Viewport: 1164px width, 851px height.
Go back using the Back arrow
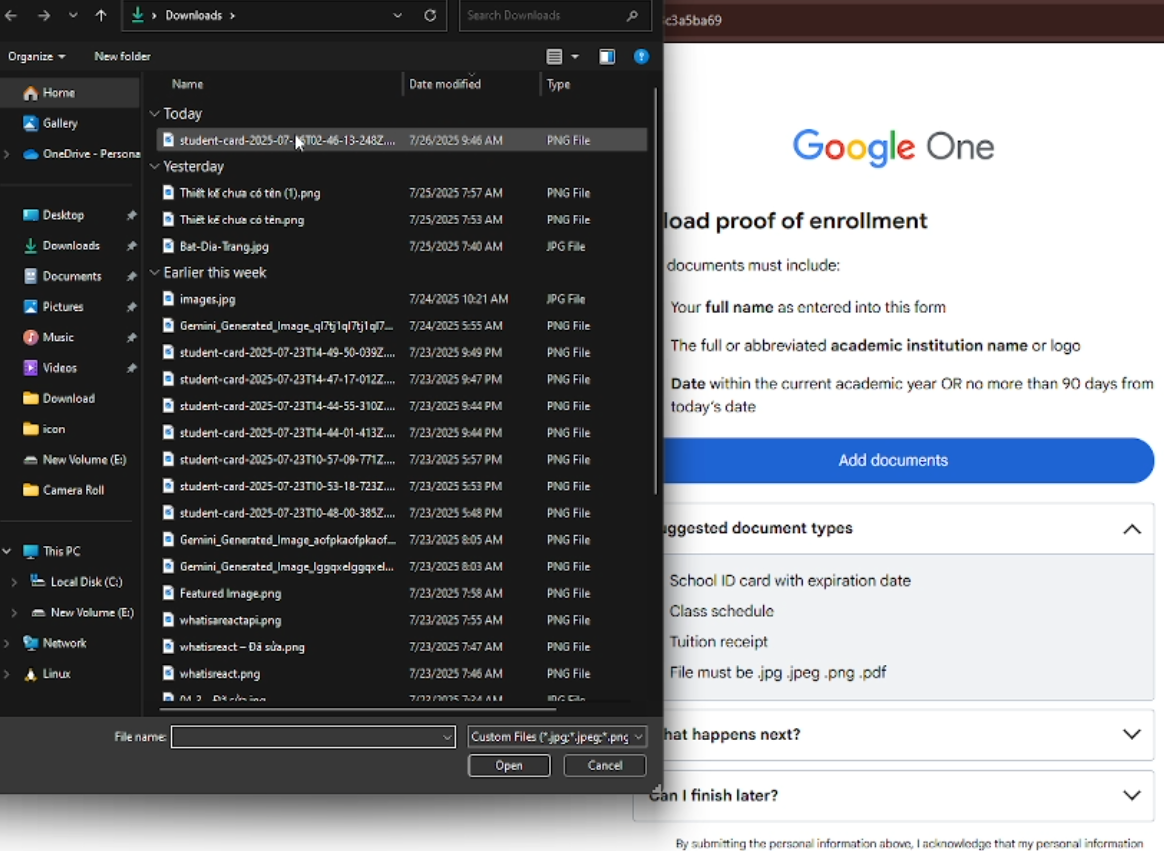pyautogui.click(x=11, y=15)
